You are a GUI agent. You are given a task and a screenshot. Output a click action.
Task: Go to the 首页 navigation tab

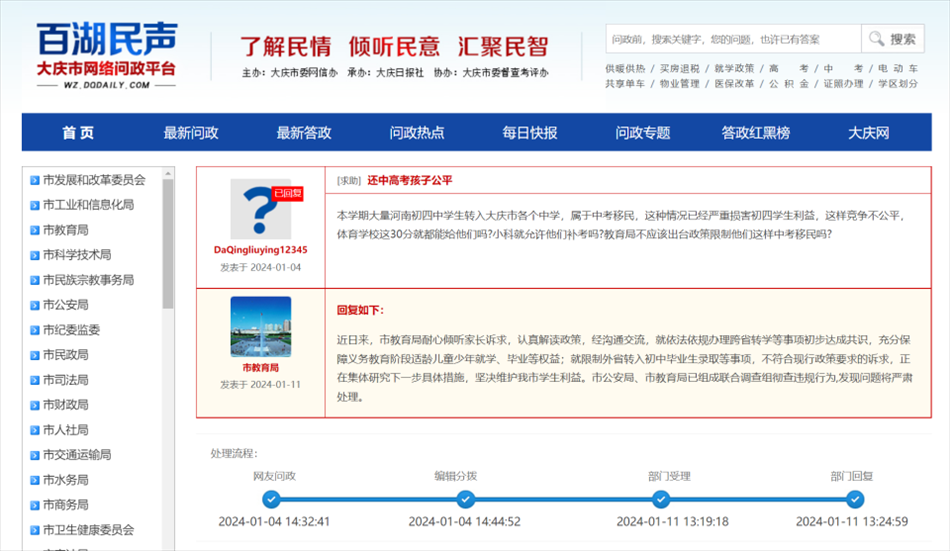(x=78, y=133)
